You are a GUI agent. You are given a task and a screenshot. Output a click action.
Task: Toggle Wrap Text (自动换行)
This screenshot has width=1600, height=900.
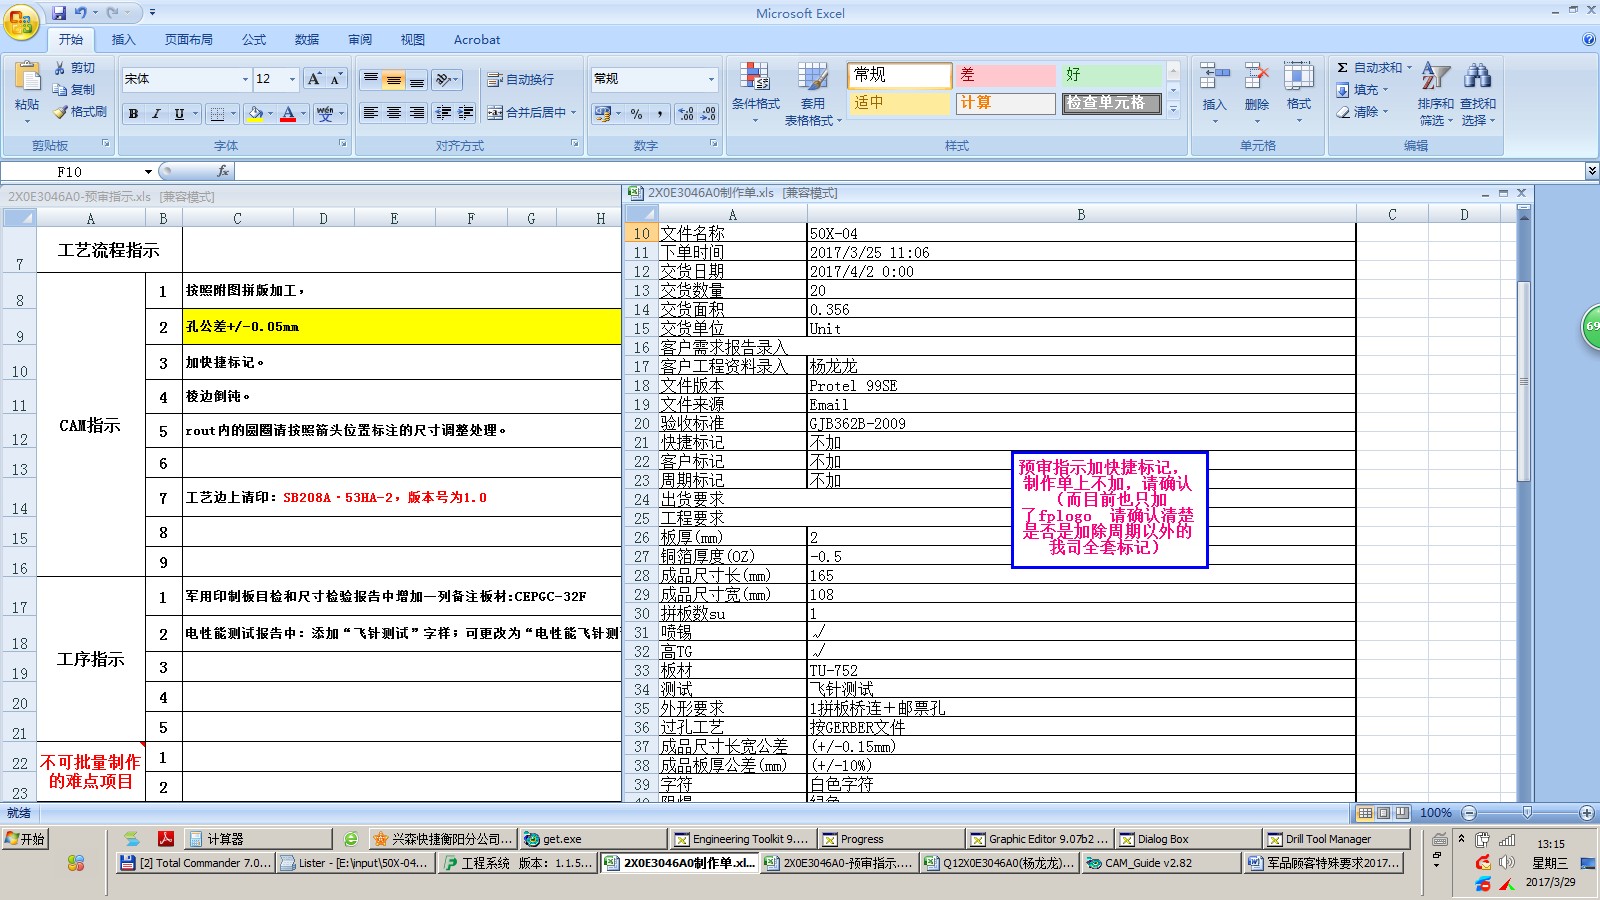click(520, 79)
